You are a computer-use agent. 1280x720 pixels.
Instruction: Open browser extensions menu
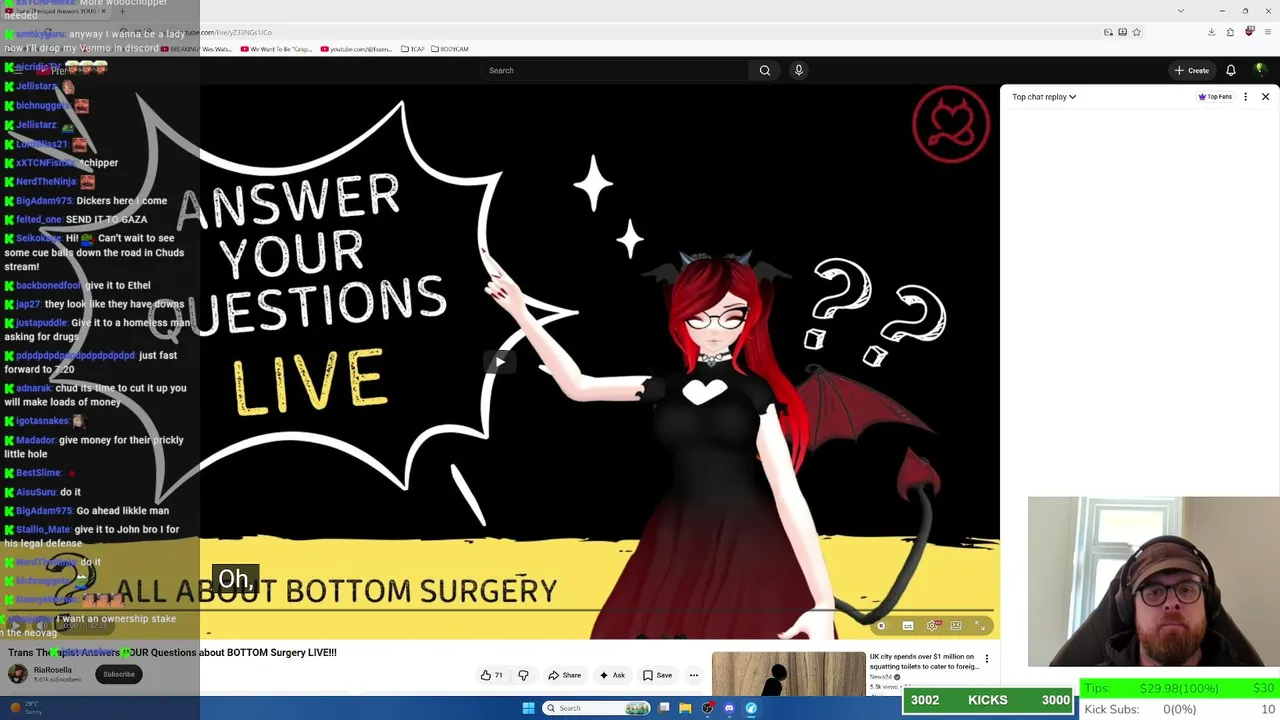1230,32
